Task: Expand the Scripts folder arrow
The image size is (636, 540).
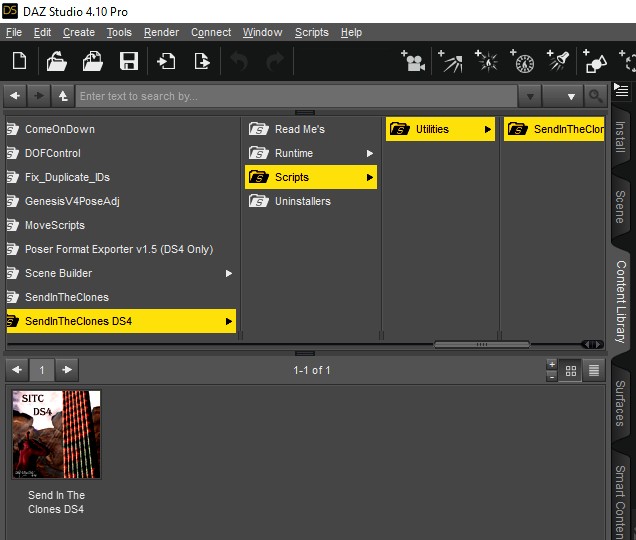Action: point(370,177)
